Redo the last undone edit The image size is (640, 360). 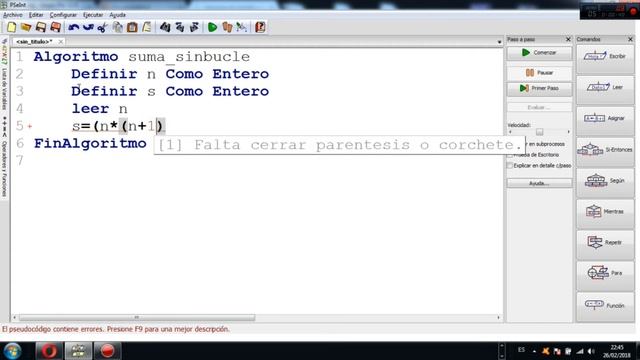click(88, 27)
